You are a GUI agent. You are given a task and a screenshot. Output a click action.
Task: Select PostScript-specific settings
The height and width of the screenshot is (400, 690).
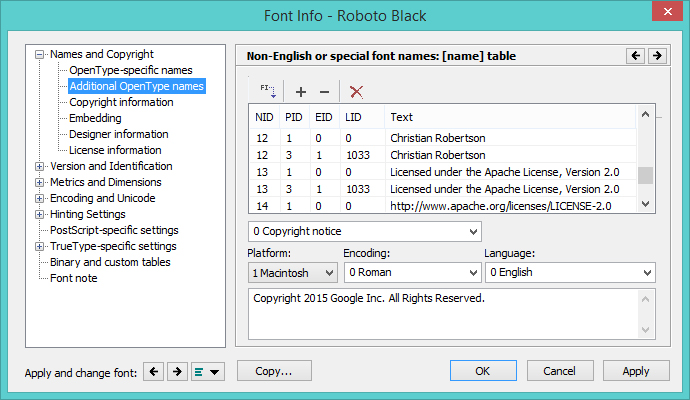114,230
